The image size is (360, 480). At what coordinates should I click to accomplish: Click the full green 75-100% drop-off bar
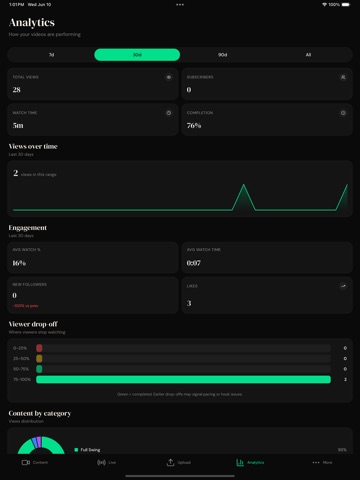183,379
